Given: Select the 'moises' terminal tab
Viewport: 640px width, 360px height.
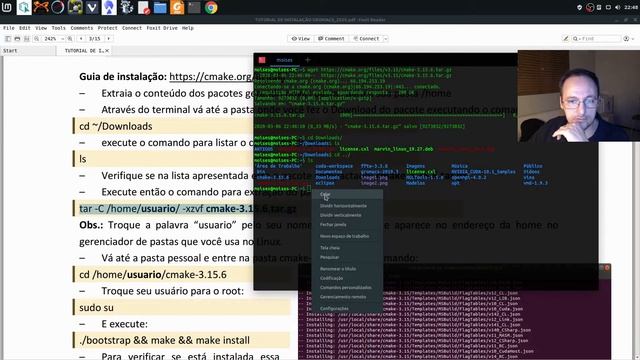Looking at the screenshot, I should click(x=284, y=60).
